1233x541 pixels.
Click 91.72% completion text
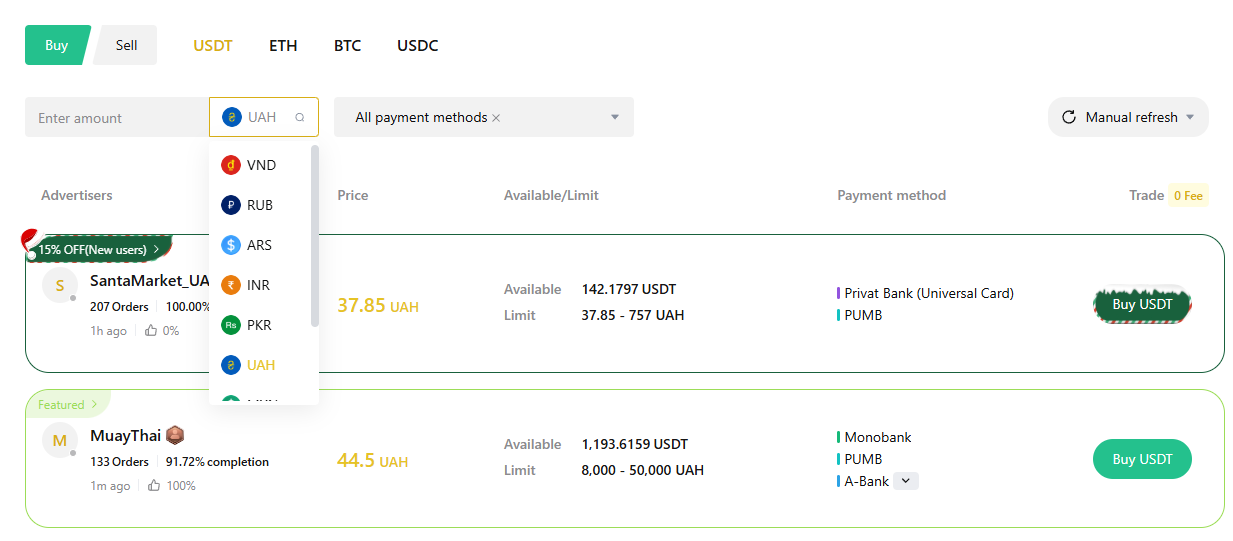click(217, 462)
